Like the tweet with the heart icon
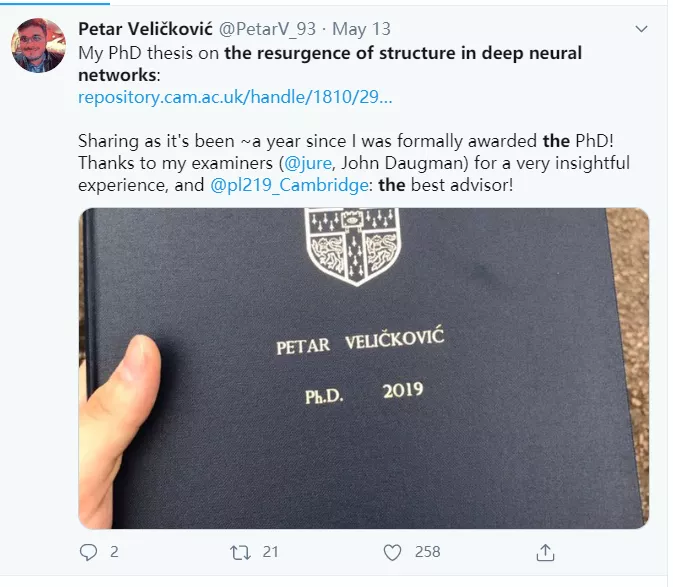This screenshot has height=587, width=673. (392, 552)
